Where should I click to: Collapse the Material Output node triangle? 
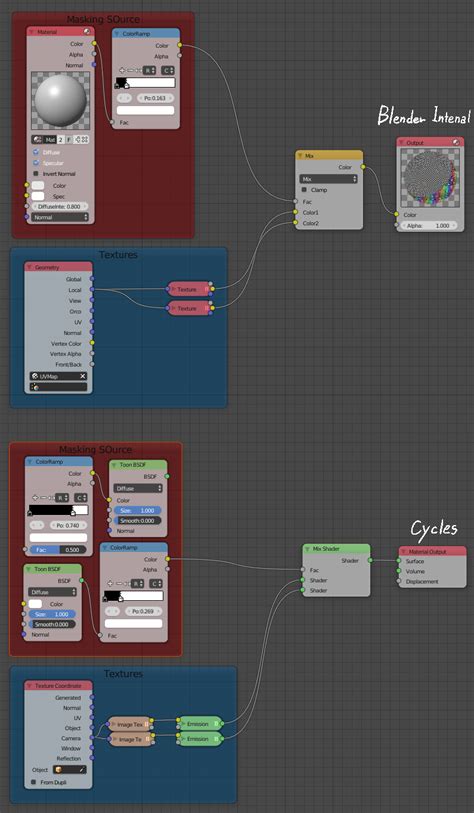point(404,552)
